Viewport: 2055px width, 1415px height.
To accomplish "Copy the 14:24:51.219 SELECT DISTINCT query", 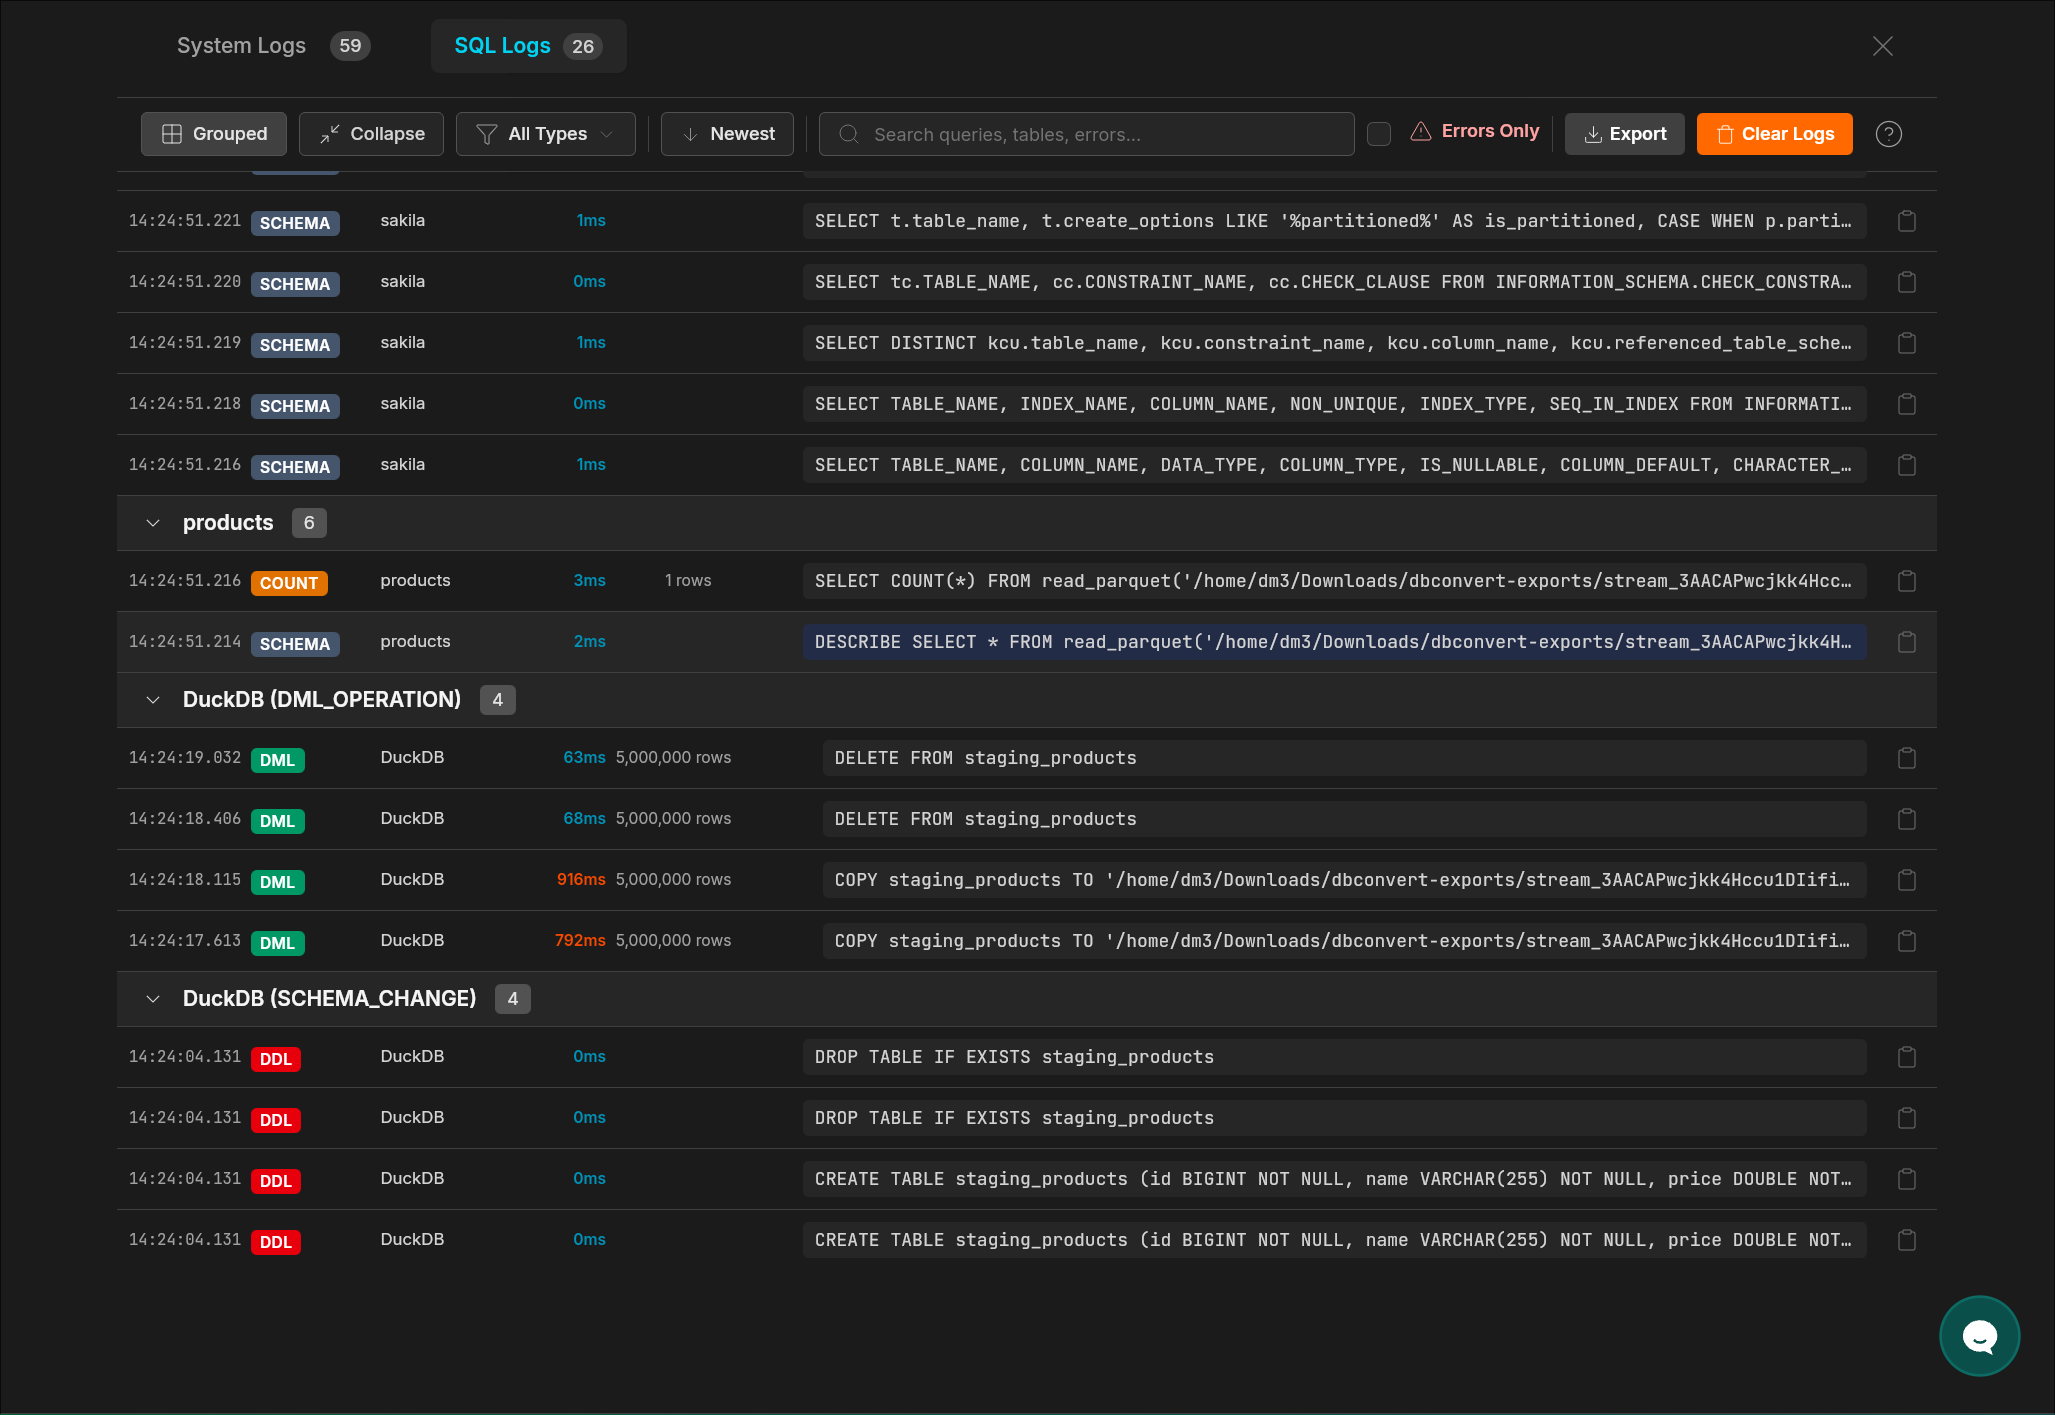I will point(1906,343).
